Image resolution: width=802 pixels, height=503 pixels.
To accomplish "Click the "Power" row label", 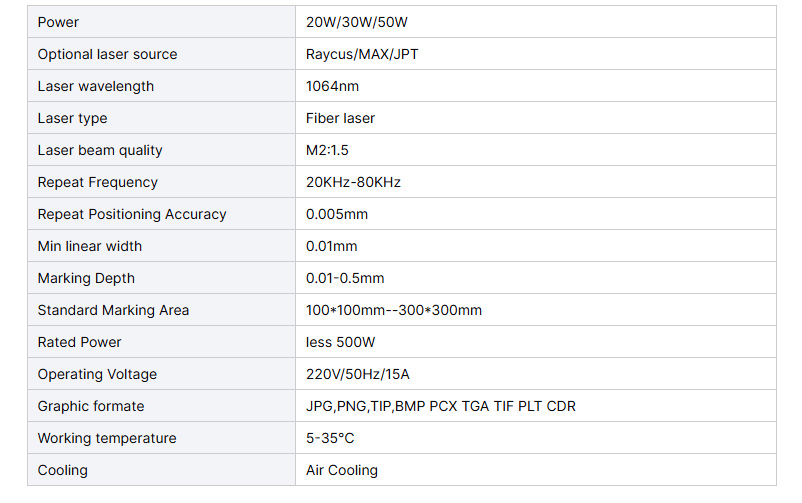I will point(58,22).
